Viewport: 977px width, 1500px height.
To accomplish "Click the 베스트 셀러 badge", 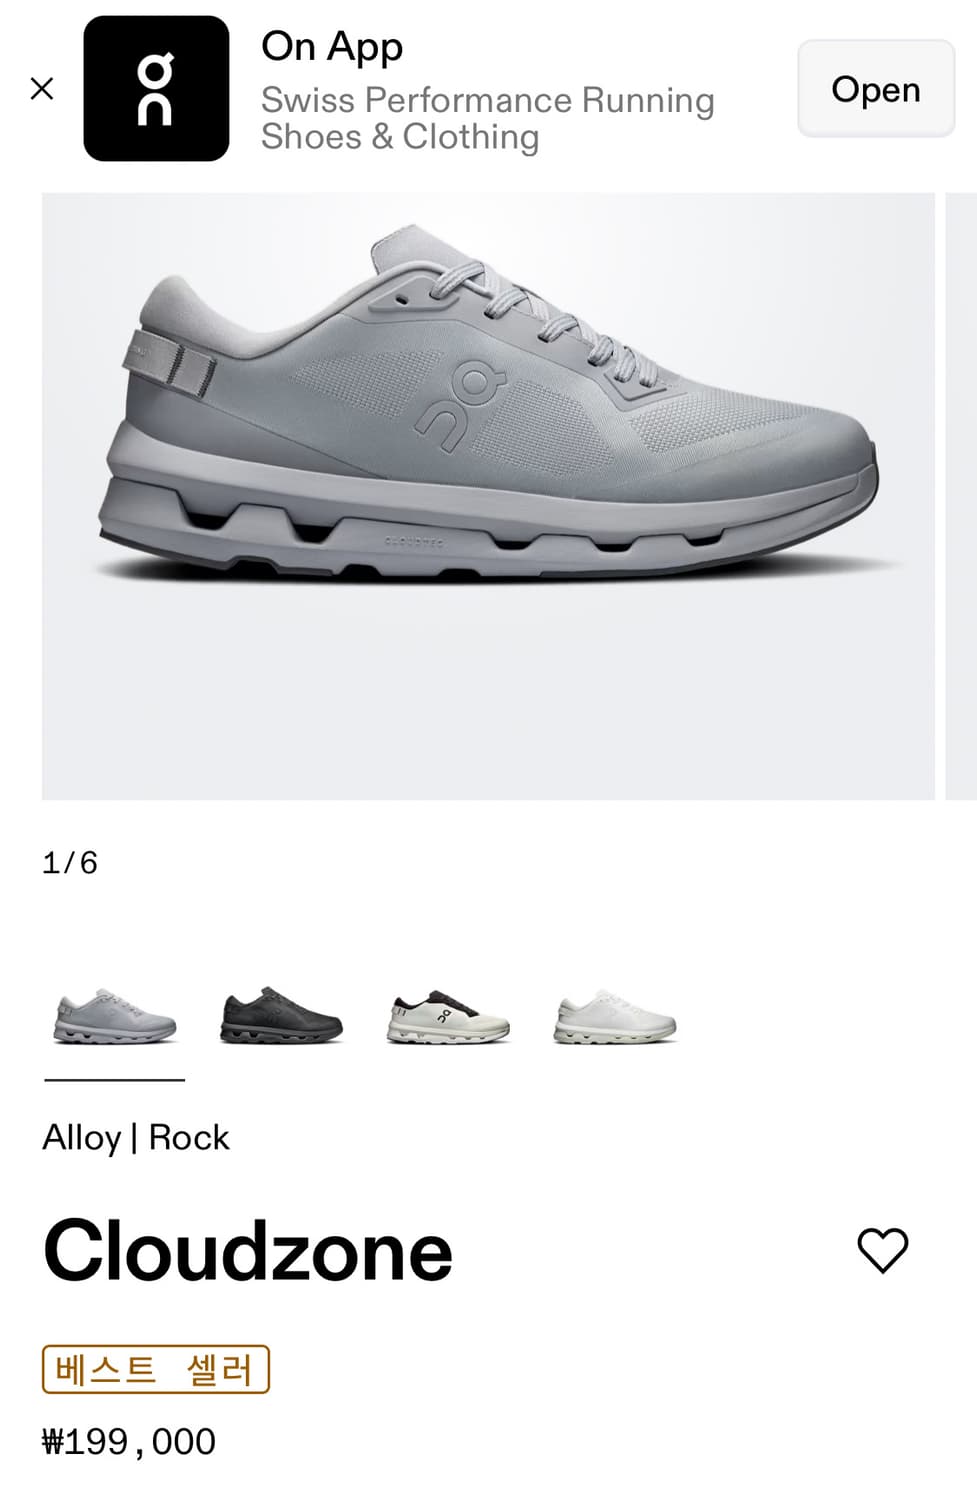I will click(x=156, y=1369).
